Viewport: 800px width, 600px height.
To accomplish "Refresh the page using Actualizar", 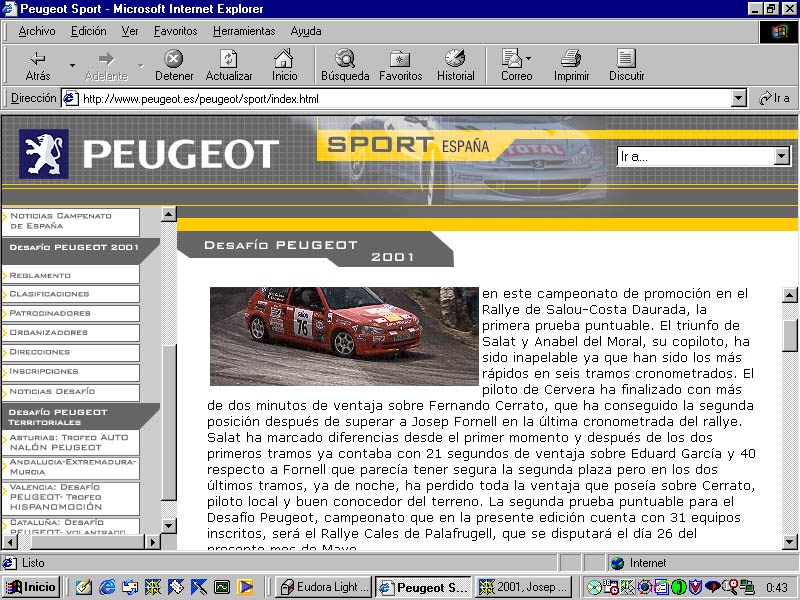I will 229,65.
